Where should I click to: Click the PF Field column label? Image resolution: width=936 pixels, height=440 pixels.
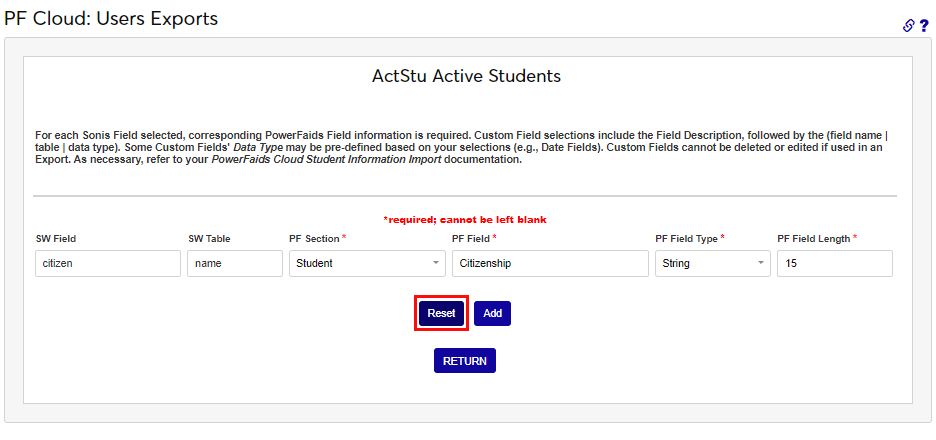pos(470,239)
